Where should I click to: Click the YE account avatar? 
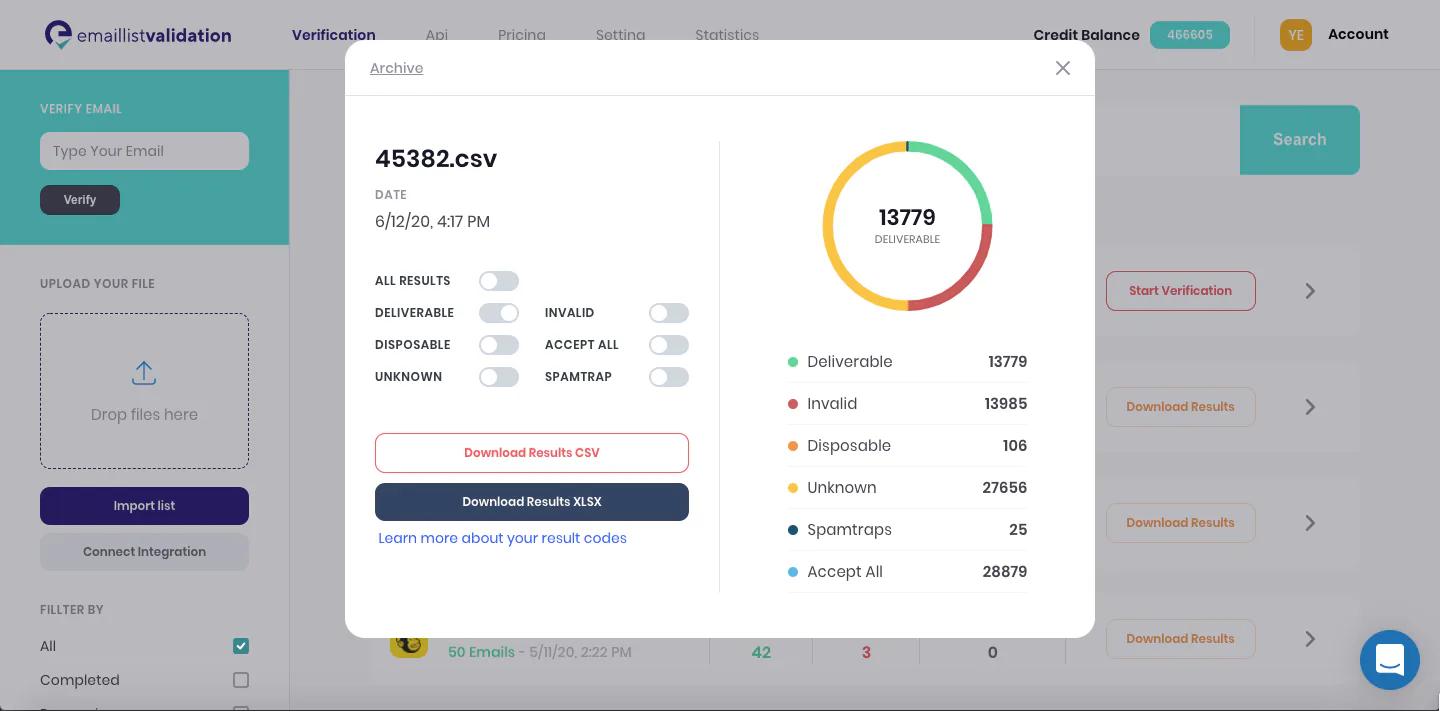click(x=1296, y=35)
